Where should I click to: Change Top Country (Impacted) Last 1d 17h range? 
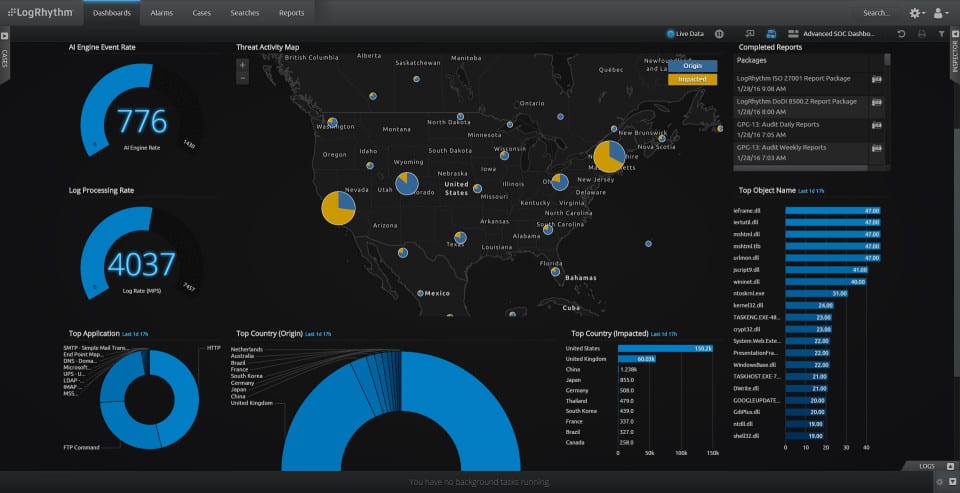pos(664,334)
